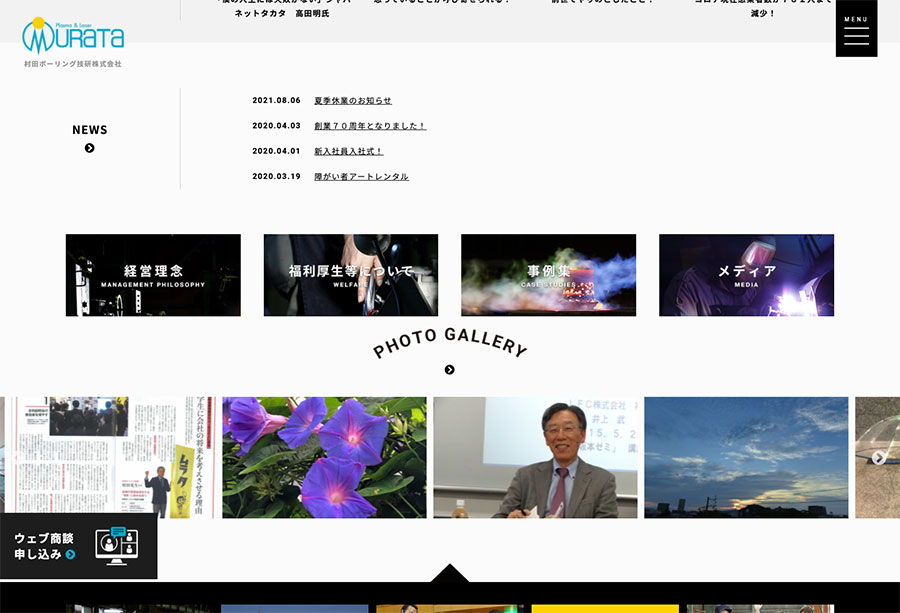The width and height of the screenshot is (900, 613).
Task: Open the NEWS heading link
Action: click(90, 130)
